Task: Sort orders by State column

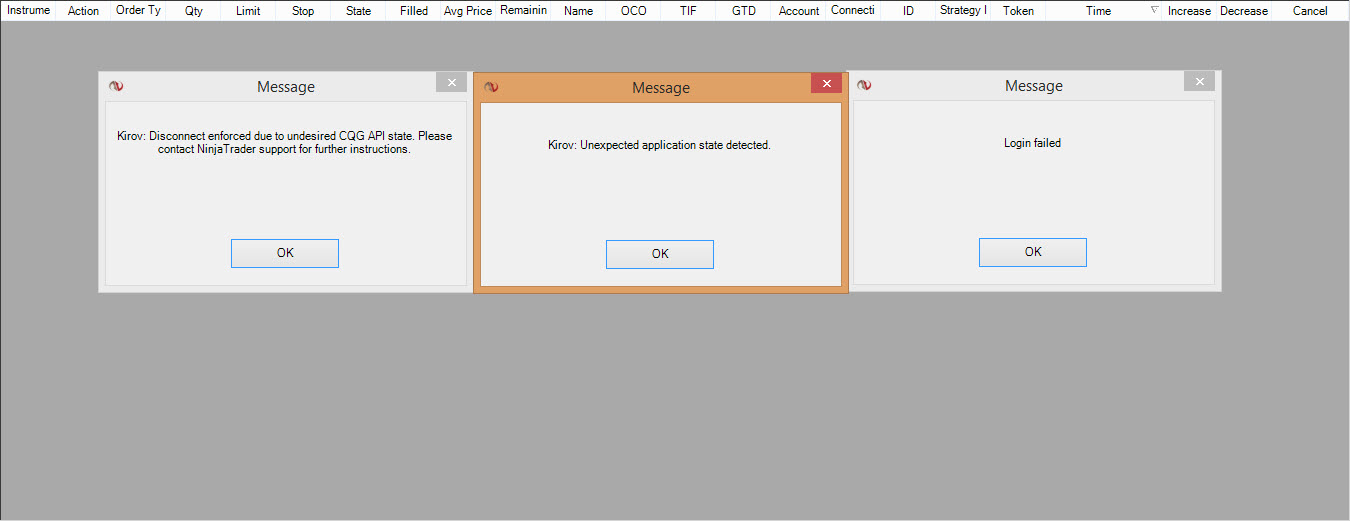Action: 358,11
